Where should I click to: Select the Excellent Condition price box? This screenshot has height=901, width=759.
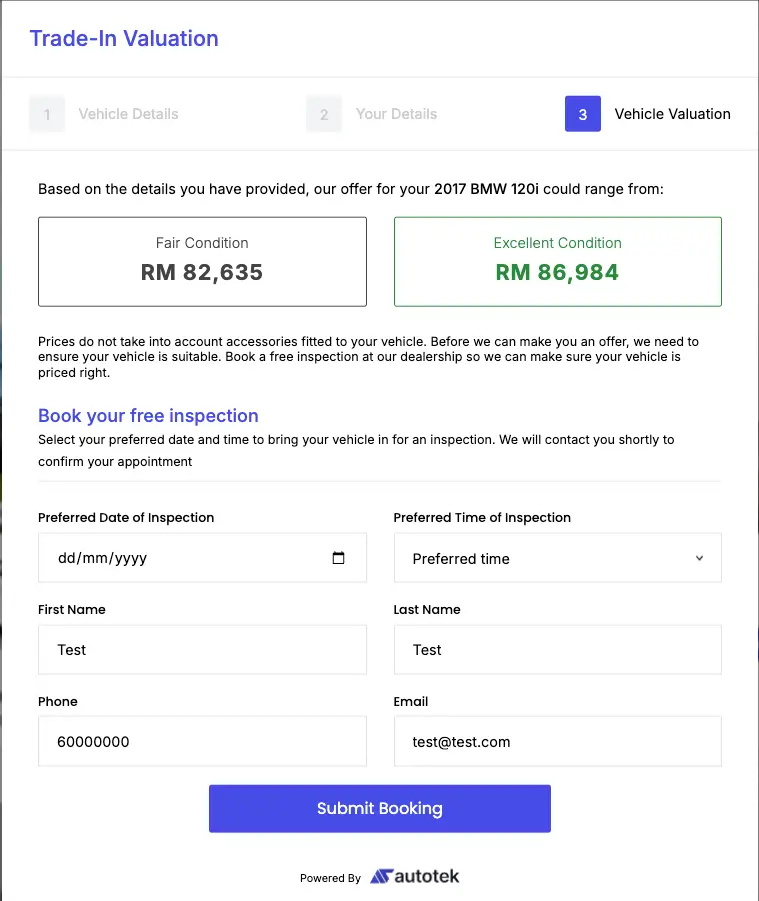click(x=557, y=261)
